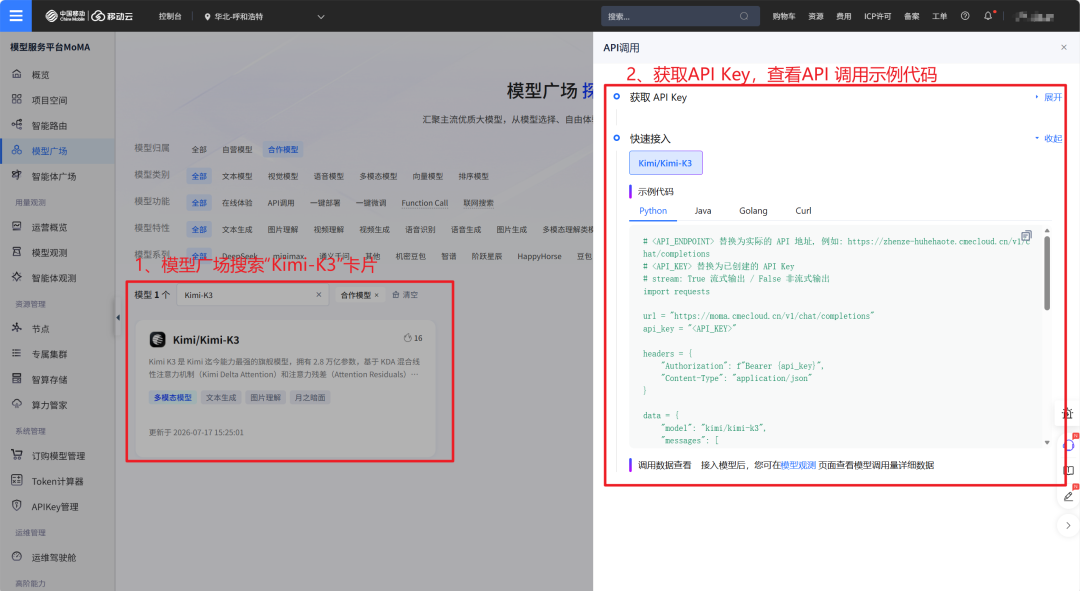
Task: Click the top header 搜索 input box
Action: [680, 17]
